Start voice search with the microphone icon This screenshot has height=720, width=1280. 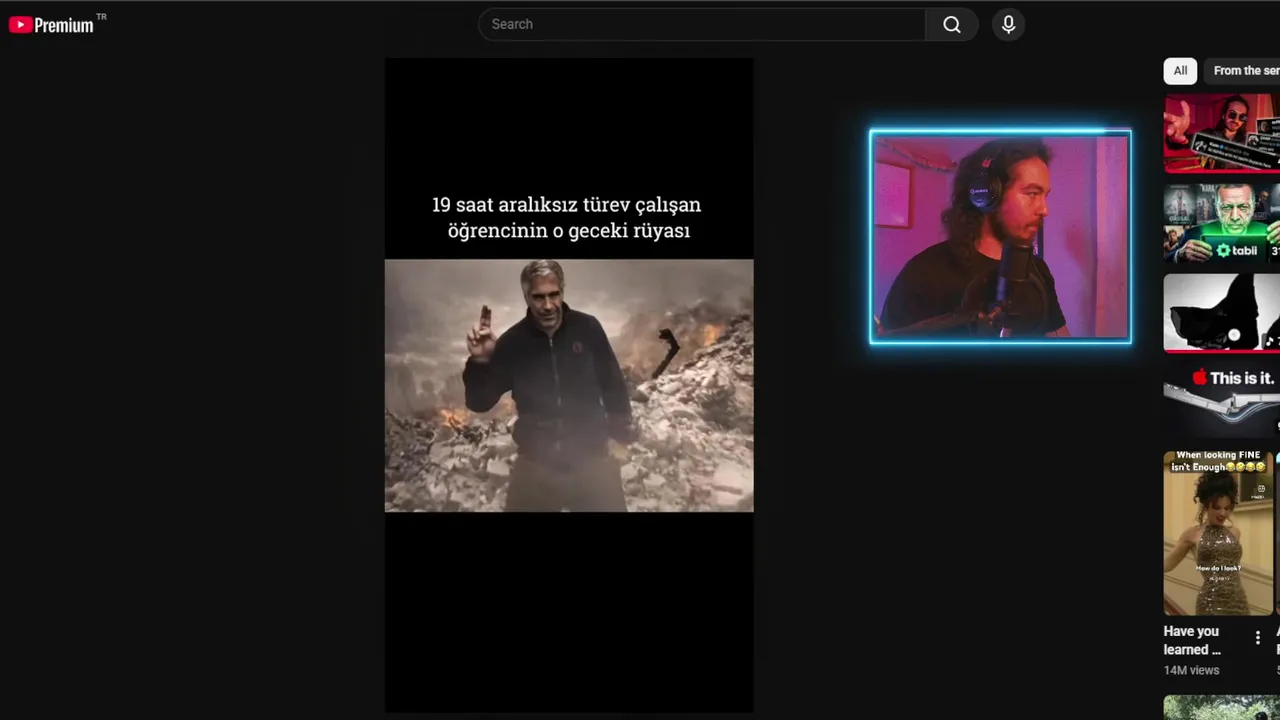[x=1008, y=24]
